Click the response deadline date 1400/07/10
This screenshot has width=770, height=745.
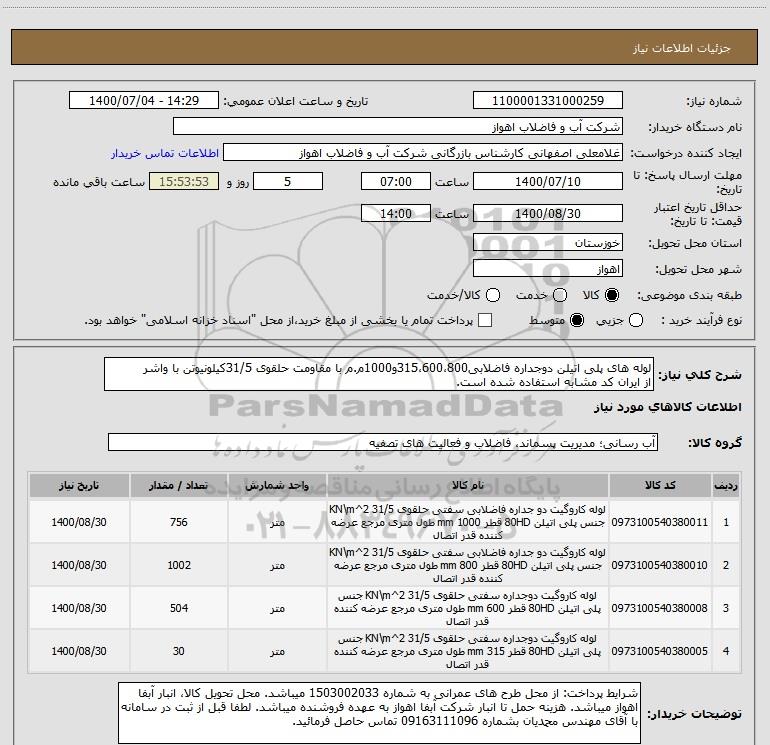pos(548,182)
